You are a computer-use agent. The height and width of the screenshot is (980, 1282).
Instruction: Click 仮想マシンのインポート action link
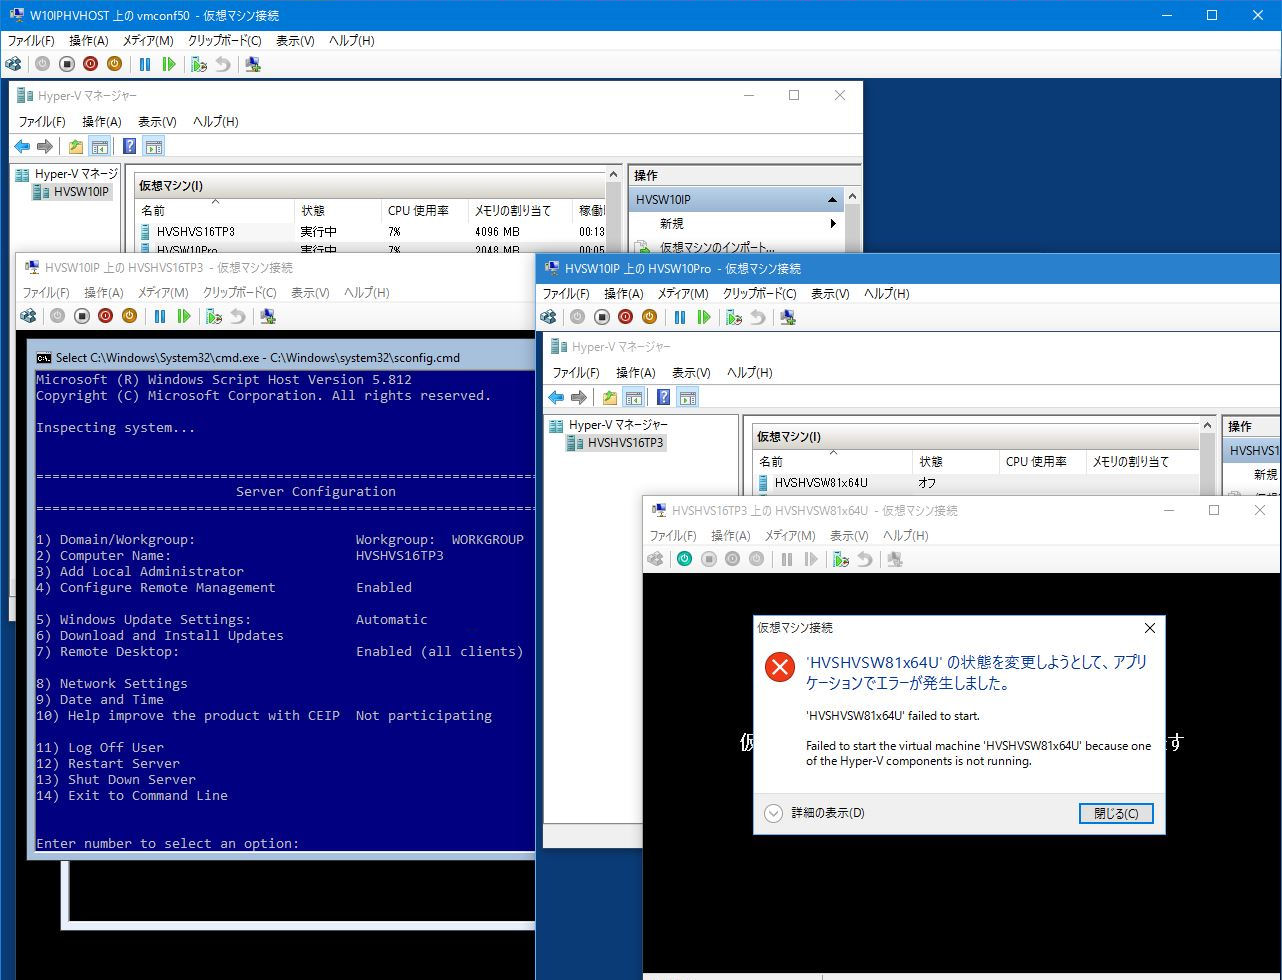click(x=717, y=247)
